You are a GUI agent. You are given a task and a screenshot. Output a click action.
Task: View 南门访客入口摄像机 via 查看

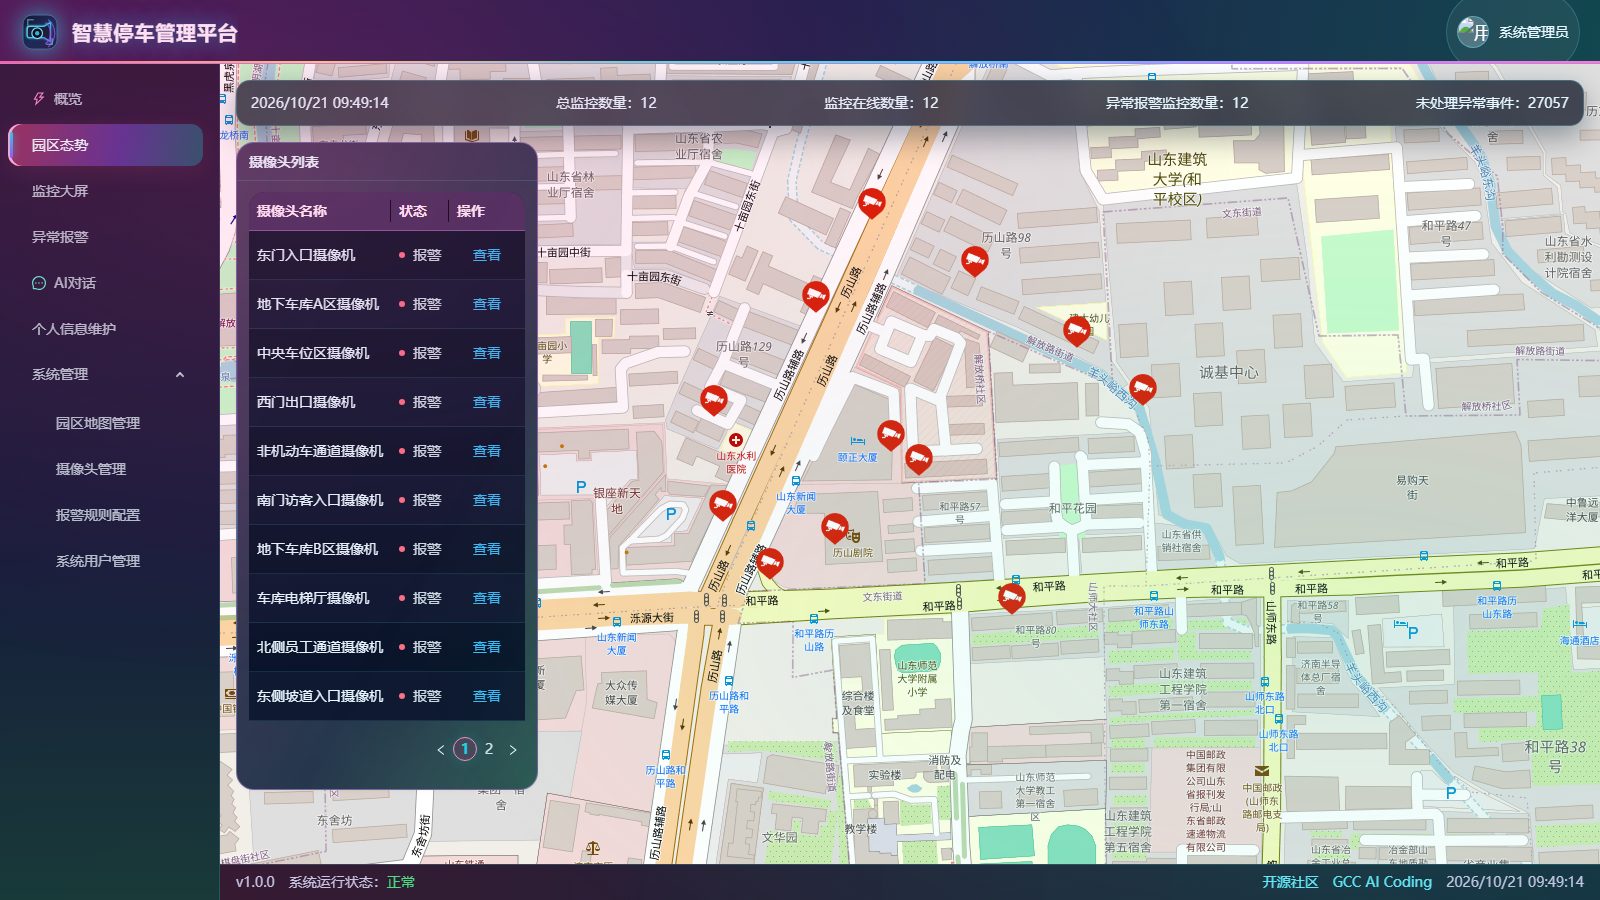(487, 500)
